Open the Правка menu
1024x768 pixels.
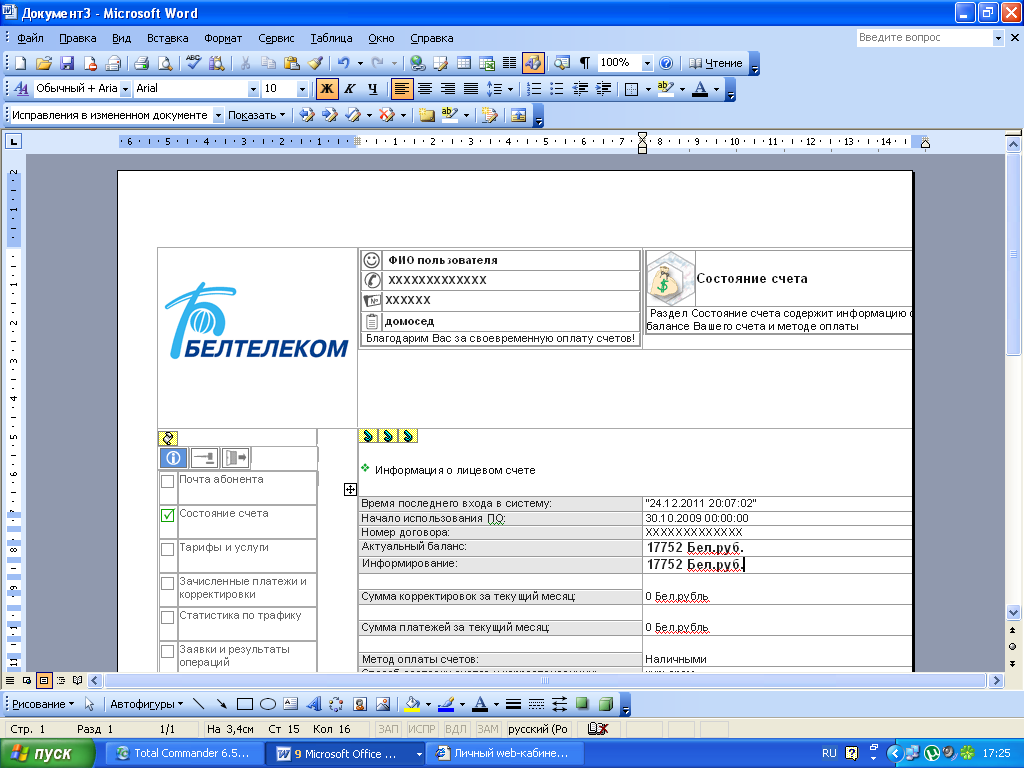coord(78,38)
